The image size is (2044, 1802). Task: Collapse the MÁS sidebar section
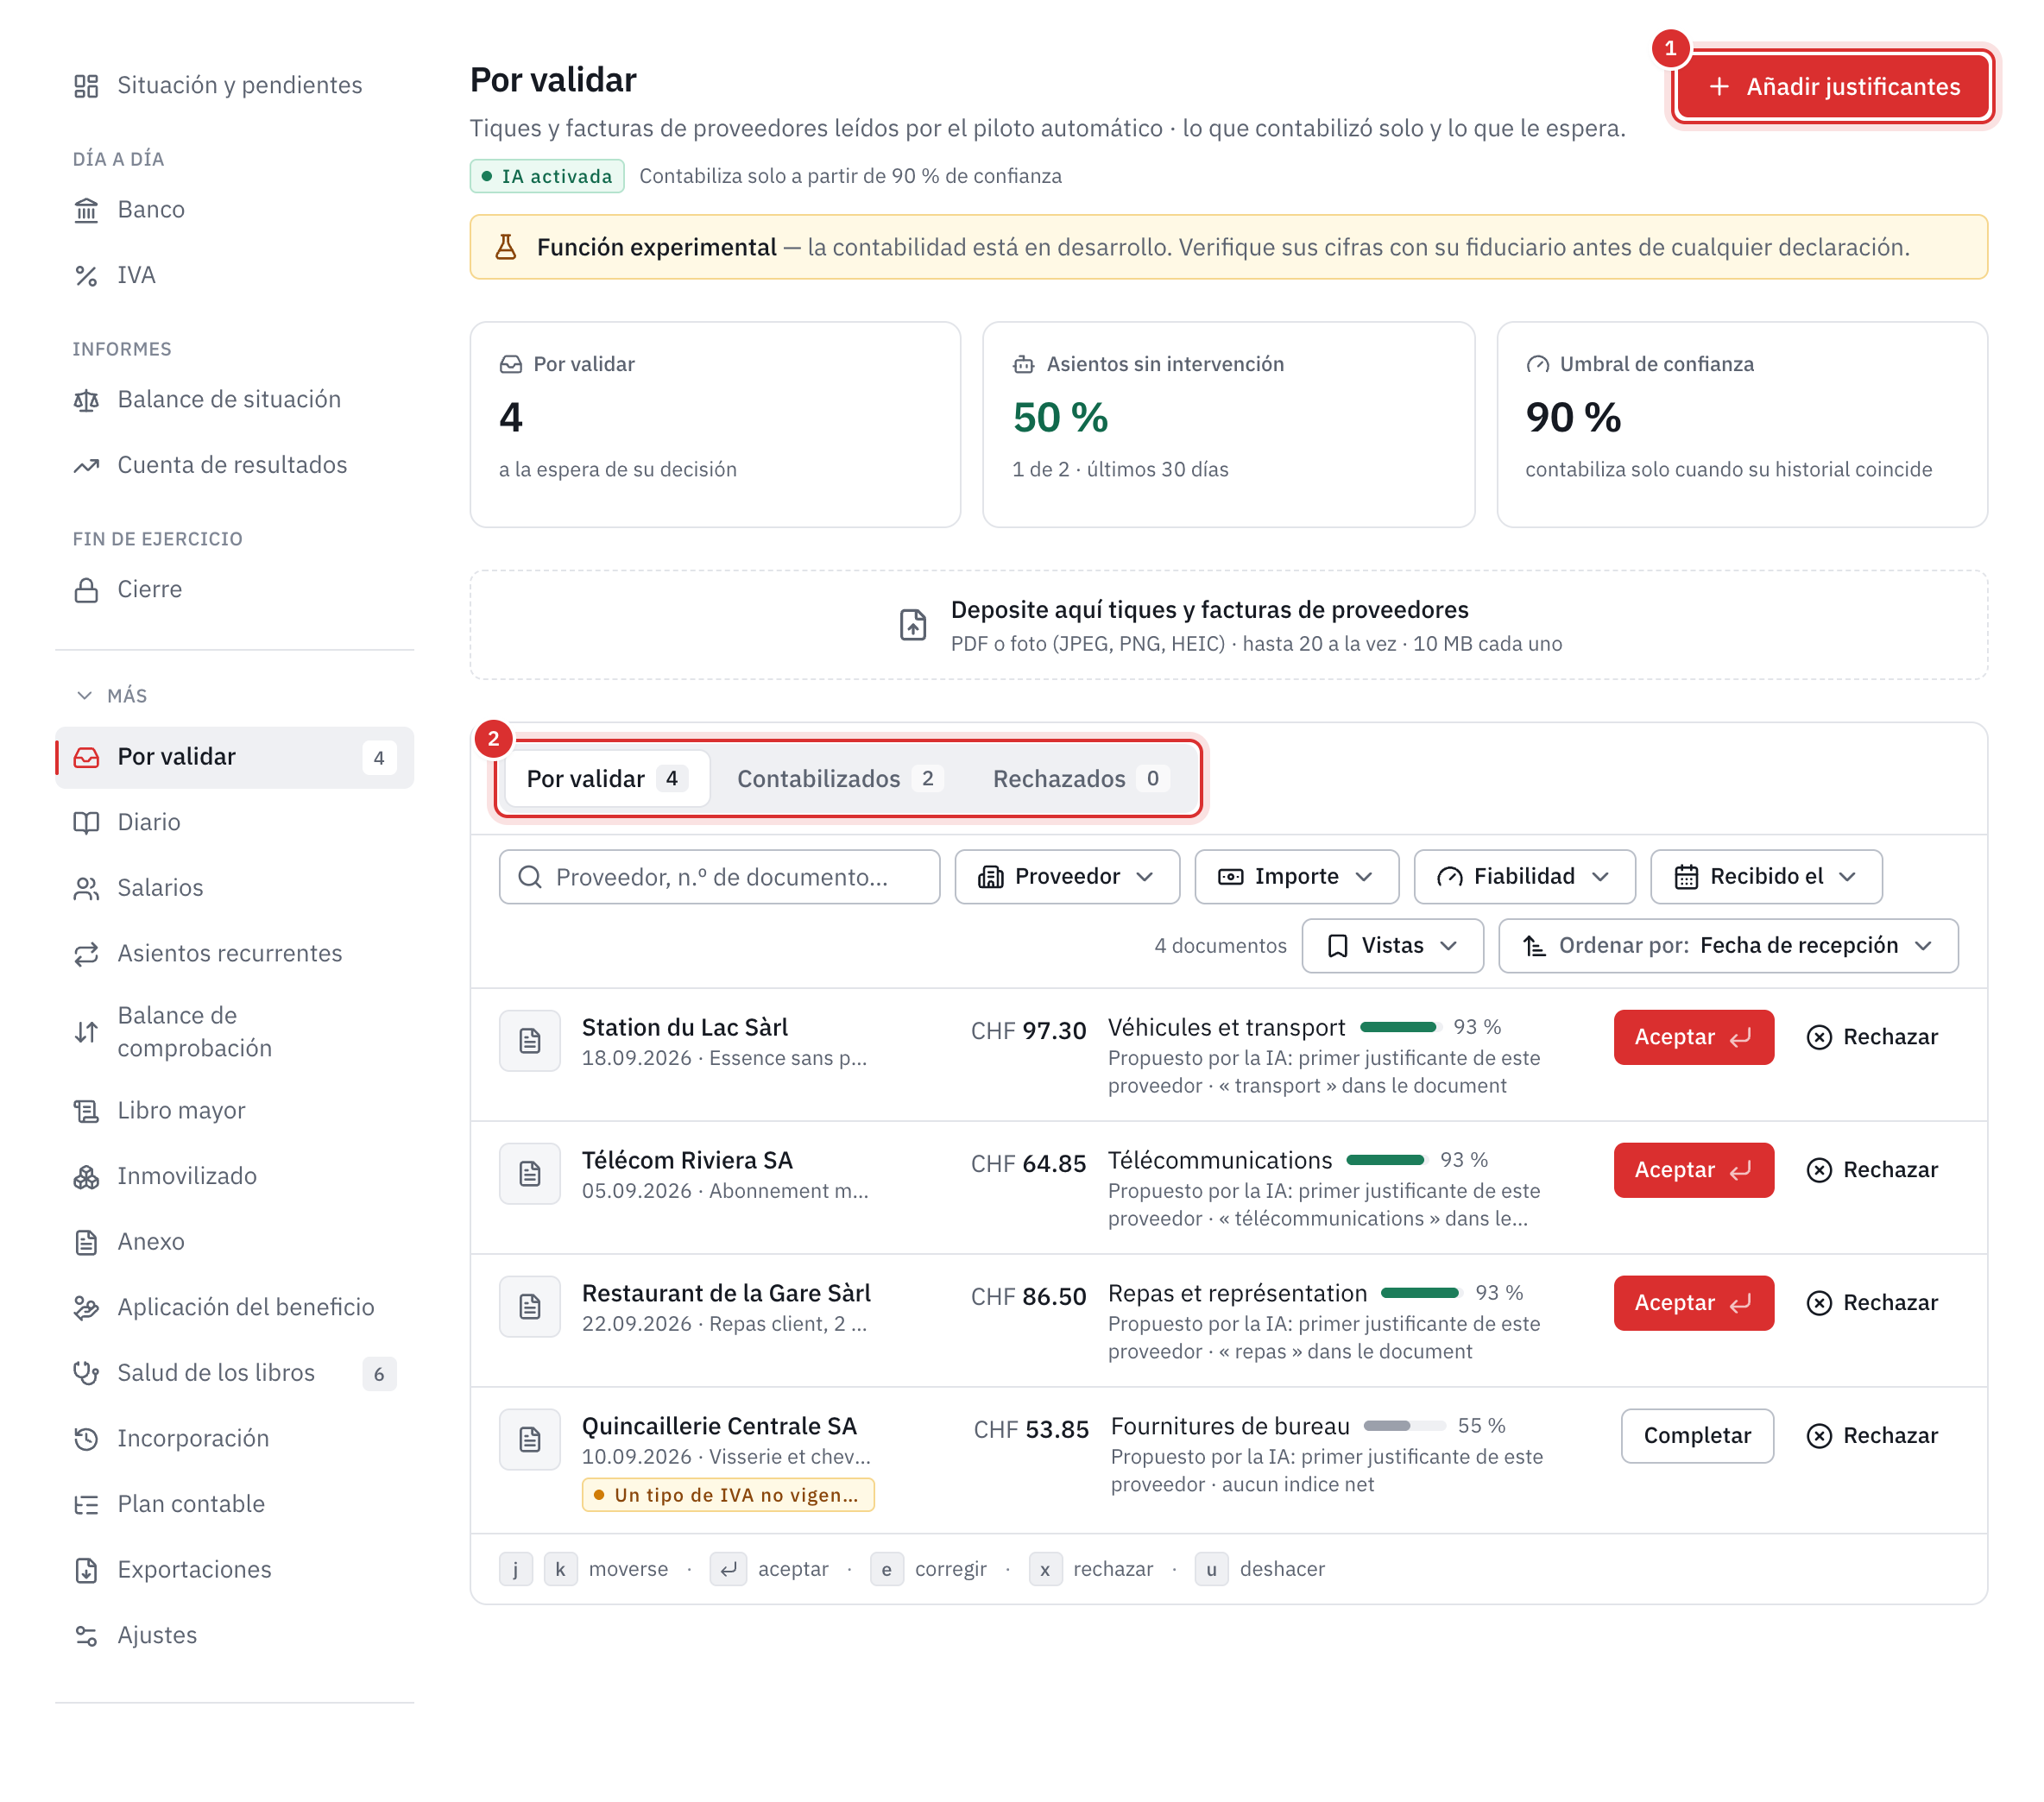pos(112,696)
